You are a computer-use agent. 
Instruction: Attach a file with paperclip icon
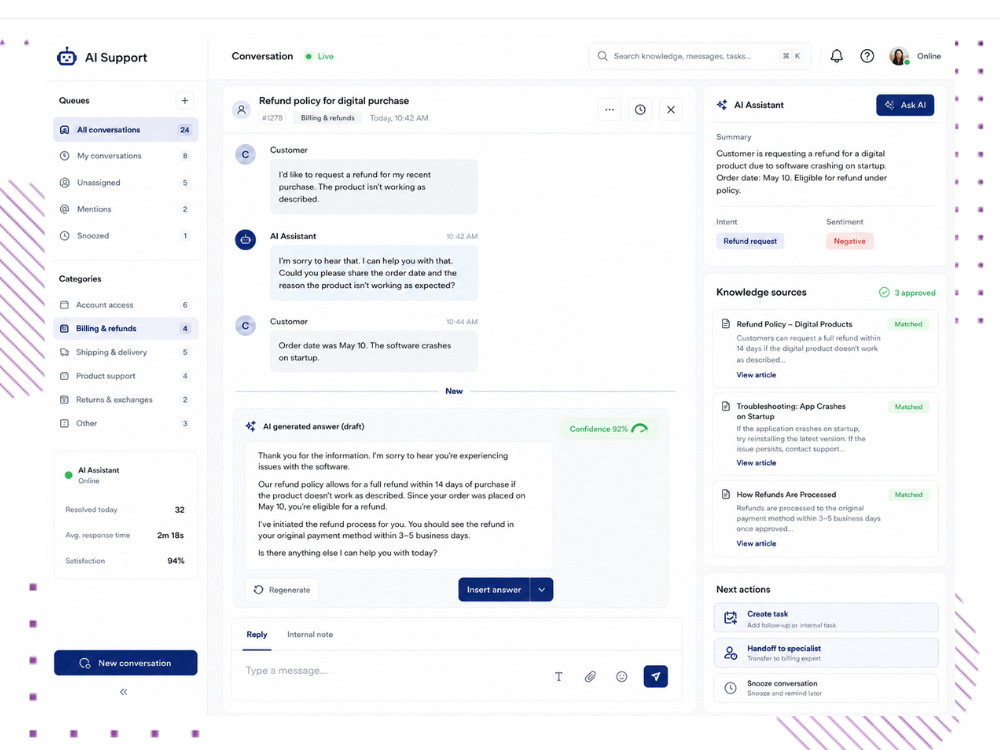pyautogui.click(x=591, y=677)
